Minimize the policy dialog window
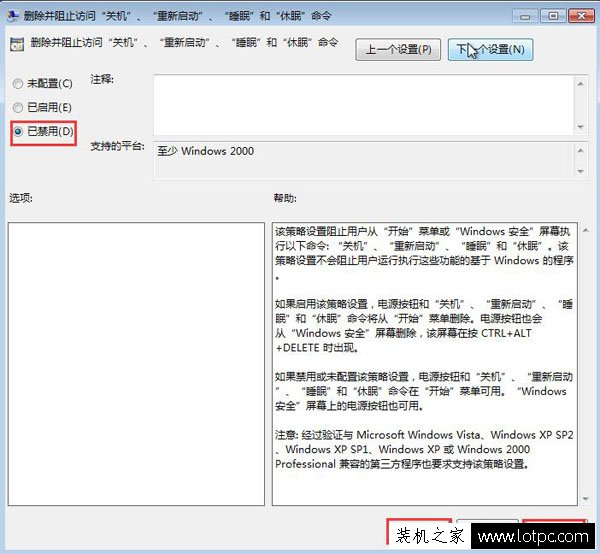The width and height of the screenshot is (600, 554). click(x=525, y=16)
